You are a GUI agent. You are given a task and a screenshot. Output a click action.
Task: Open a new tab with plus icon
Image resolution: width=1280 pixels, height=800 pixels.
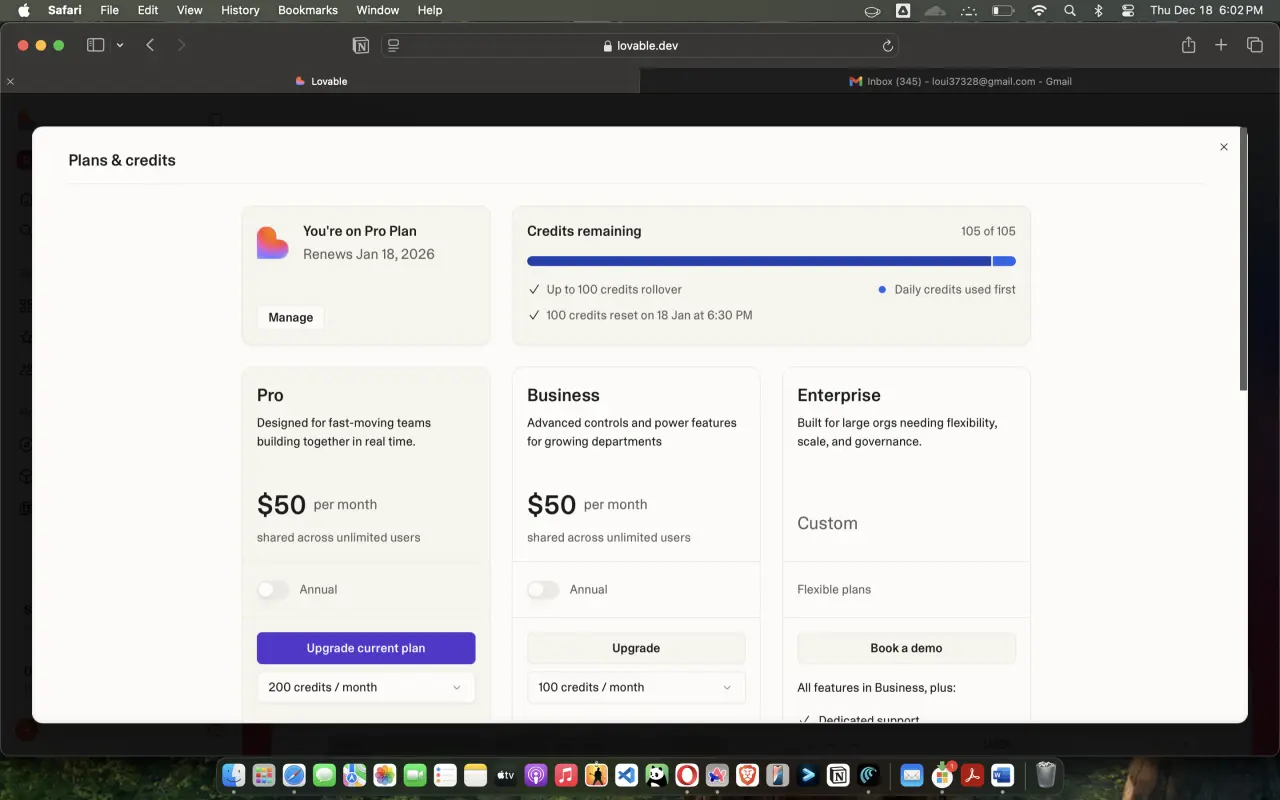tap(1221, 45)
